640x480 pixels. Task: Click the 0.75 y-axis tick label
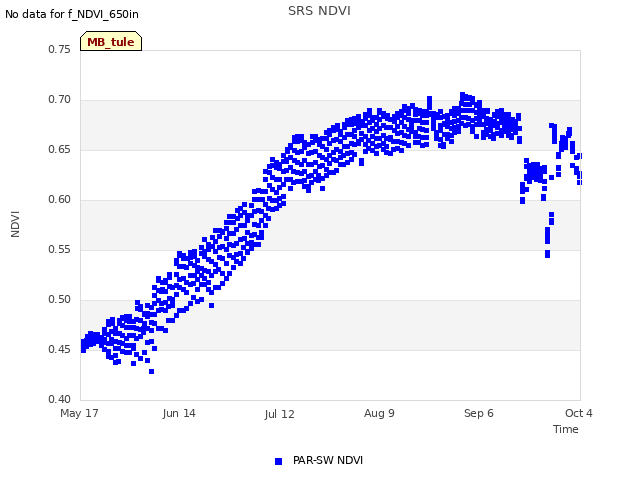coord(60,49)
